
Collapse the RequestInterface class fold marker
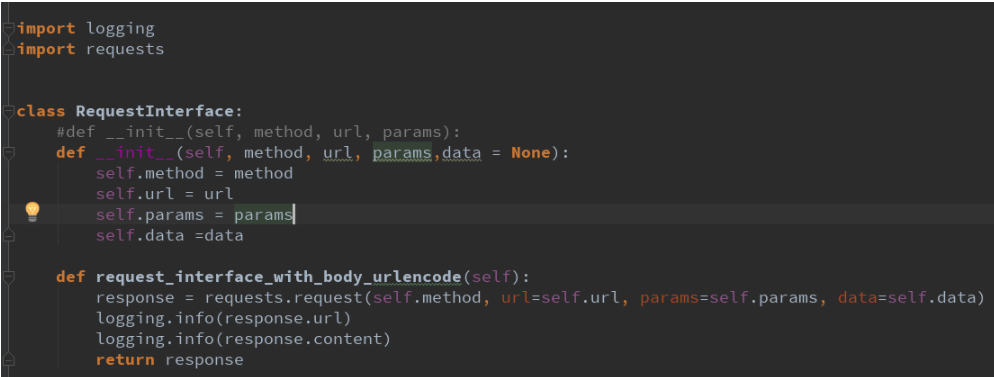(x=8, y=112)
